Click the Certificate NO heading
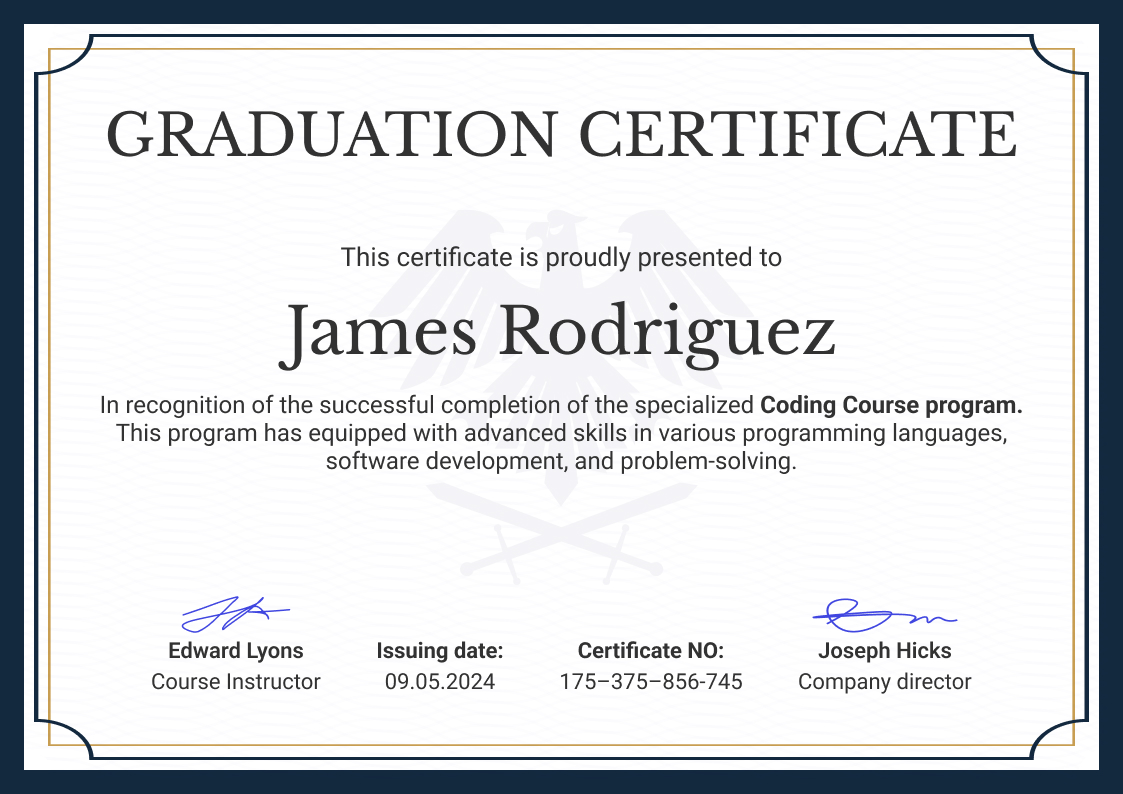Screen dimensions: 1123x794 tap(651, 650)
